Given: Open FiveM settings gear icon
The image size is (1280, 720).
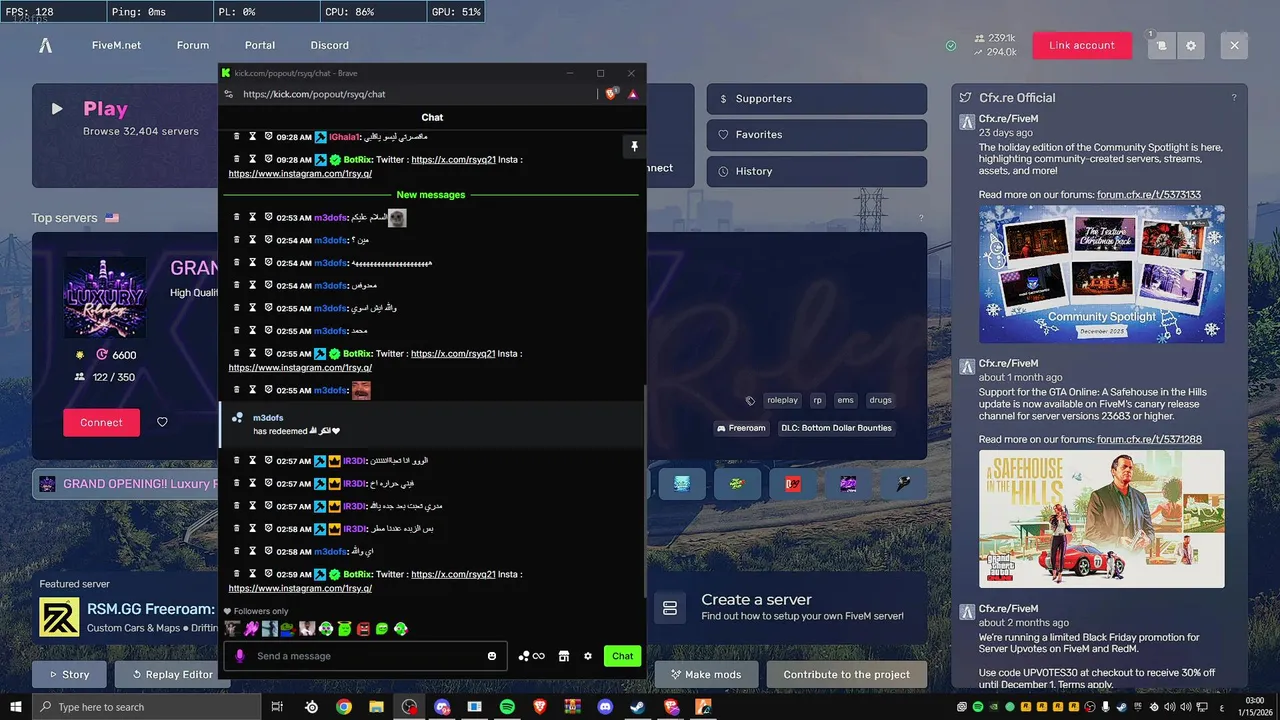Looking at the screenshot, I should [x=1190, y=46].
